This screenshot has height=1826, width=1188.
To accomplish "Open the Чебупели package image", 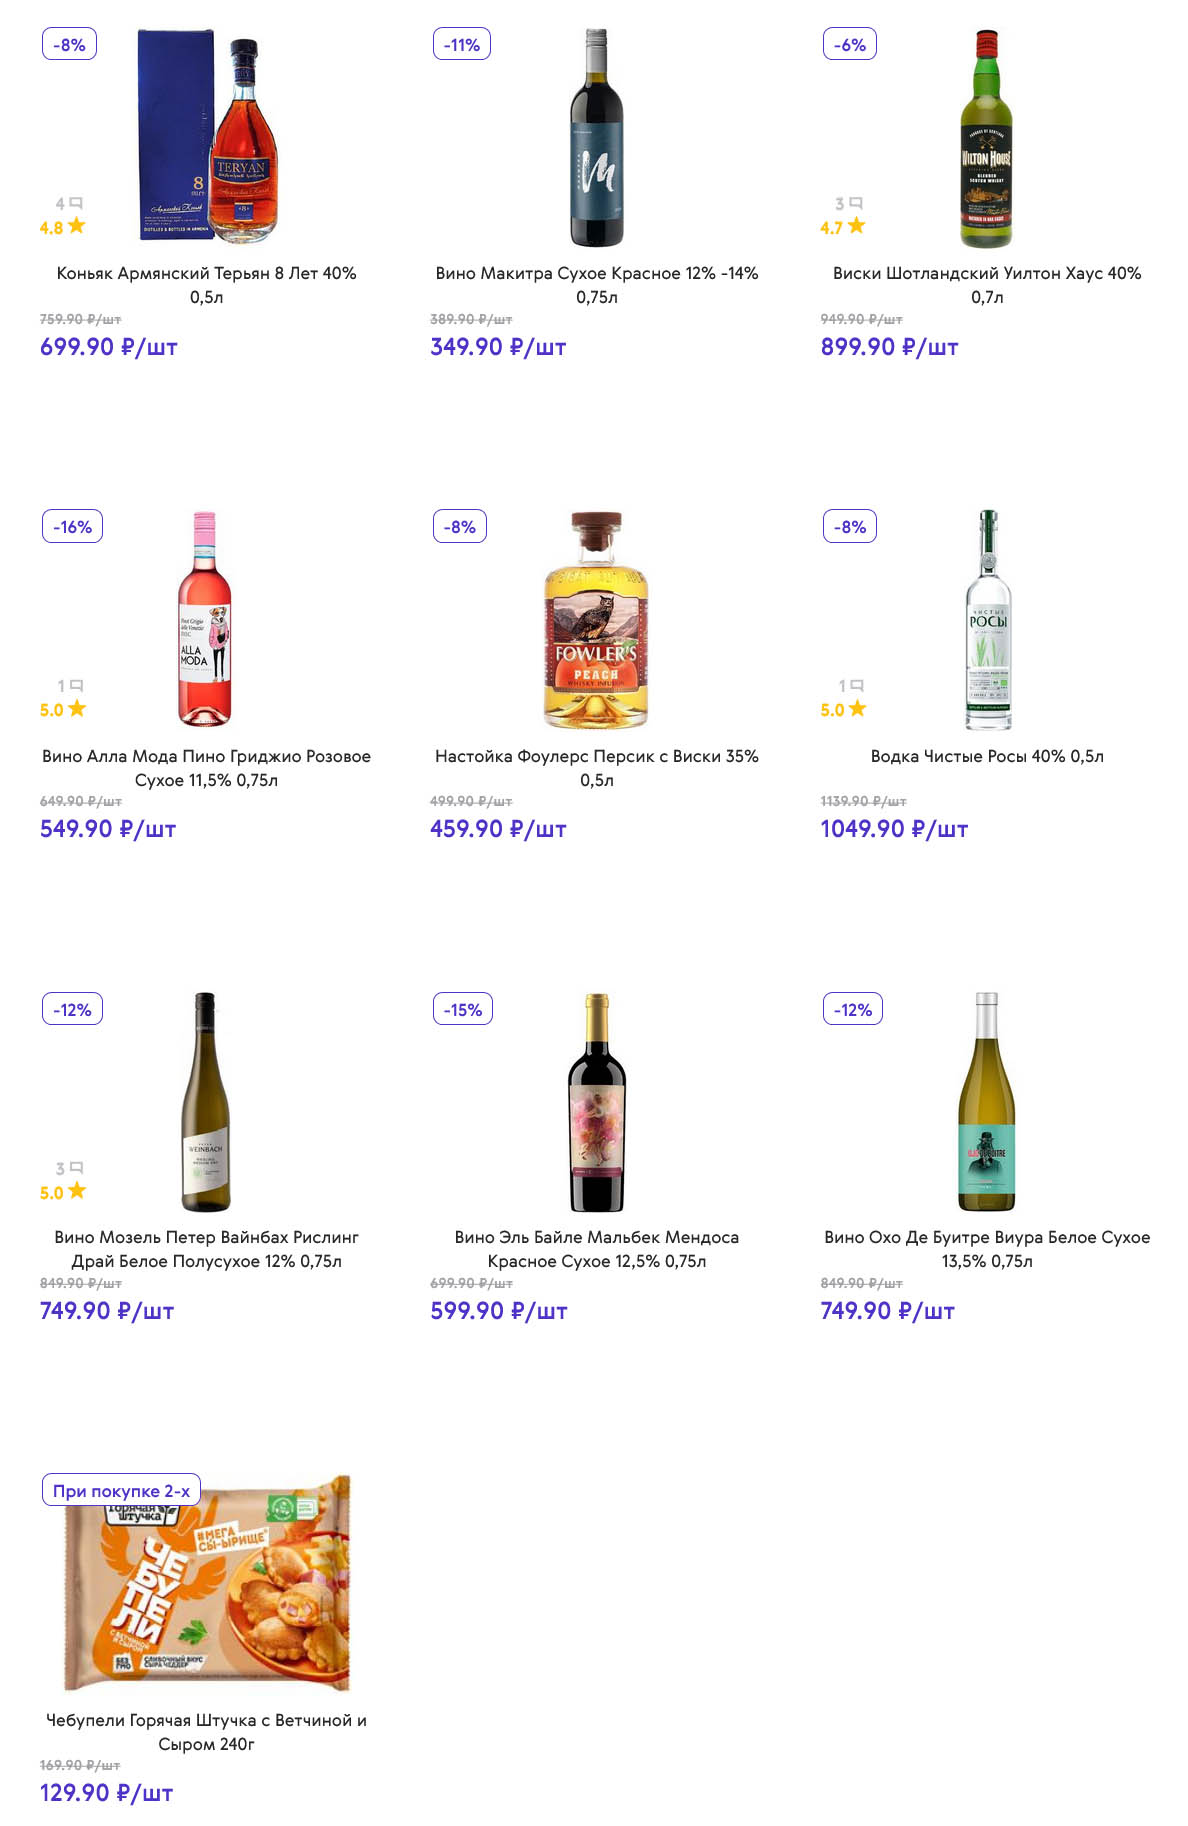I will 207,1583.
